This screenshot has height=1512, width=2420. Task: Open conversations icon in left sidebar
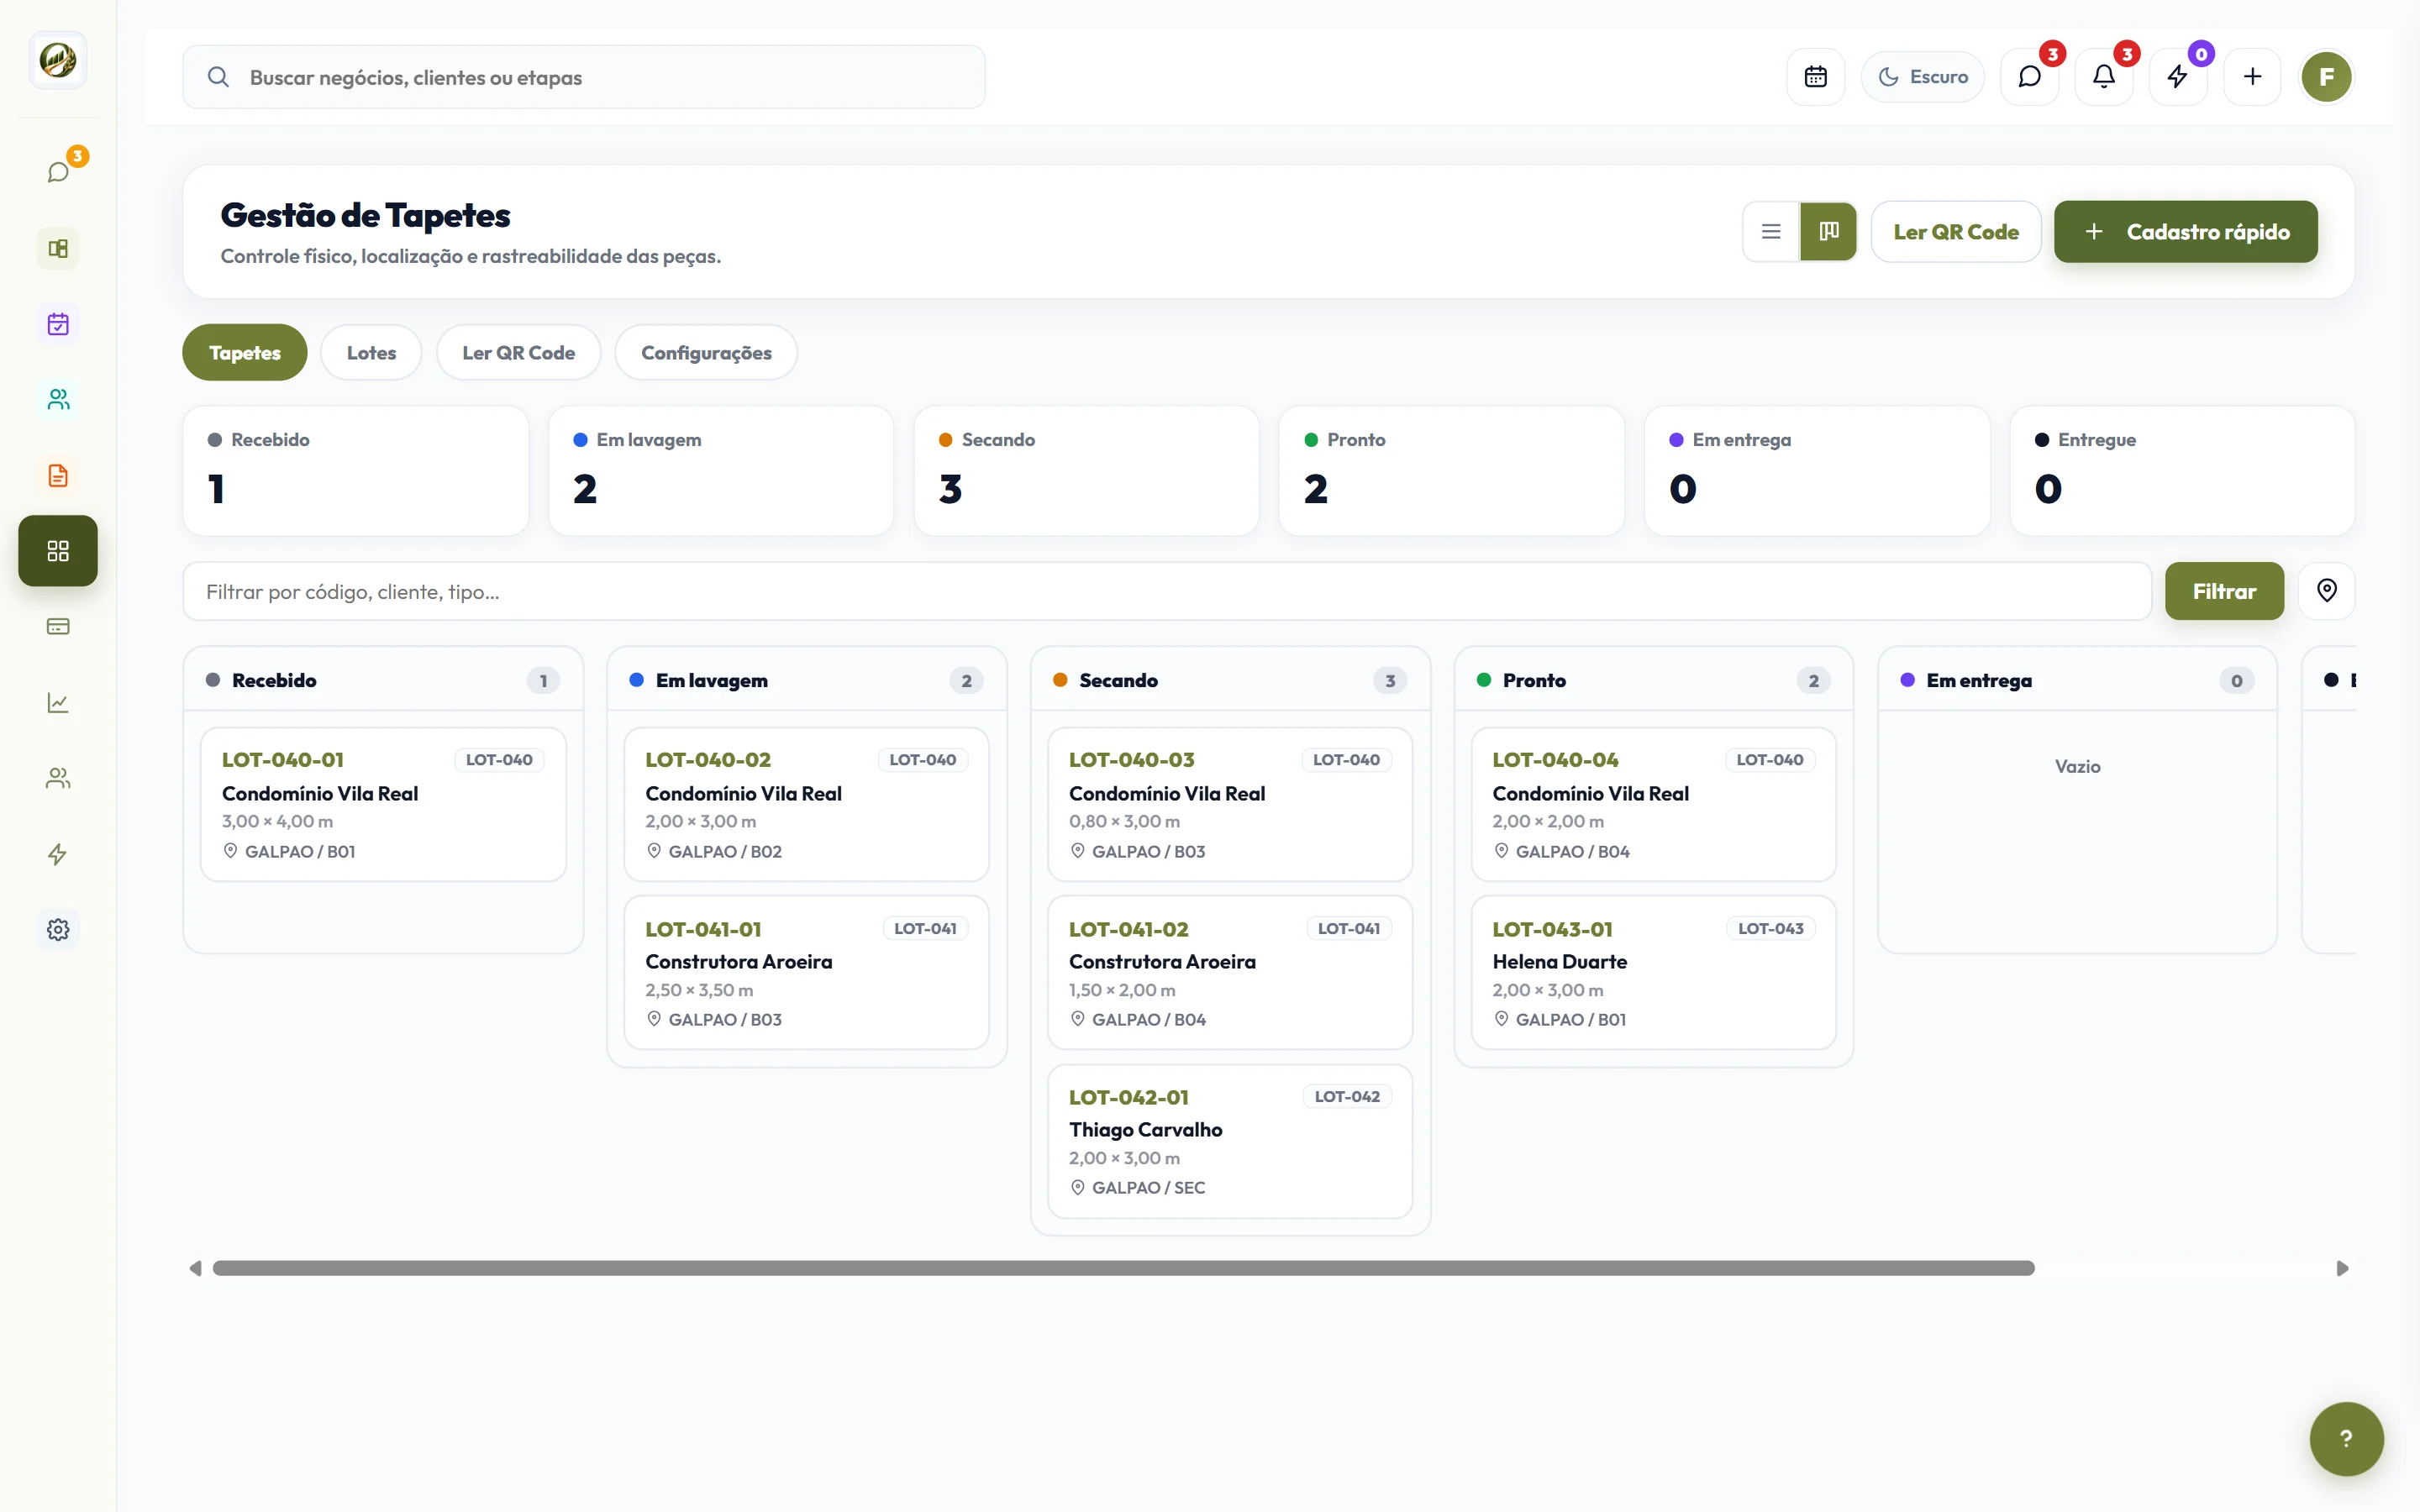pyautogui.click(x=58, y=172)
